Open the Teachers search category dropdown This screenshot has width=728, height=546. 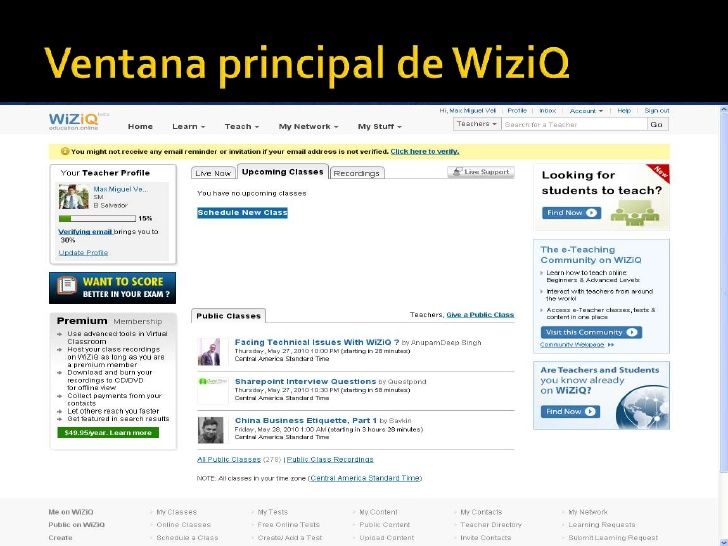[477, 124]
